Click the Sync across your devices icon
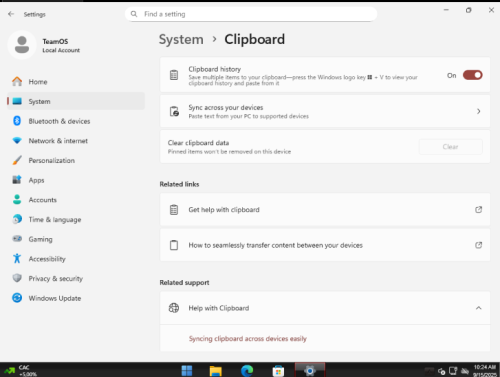Image resolution: width=500 pixels, height=377 pixels. point(174,111)
